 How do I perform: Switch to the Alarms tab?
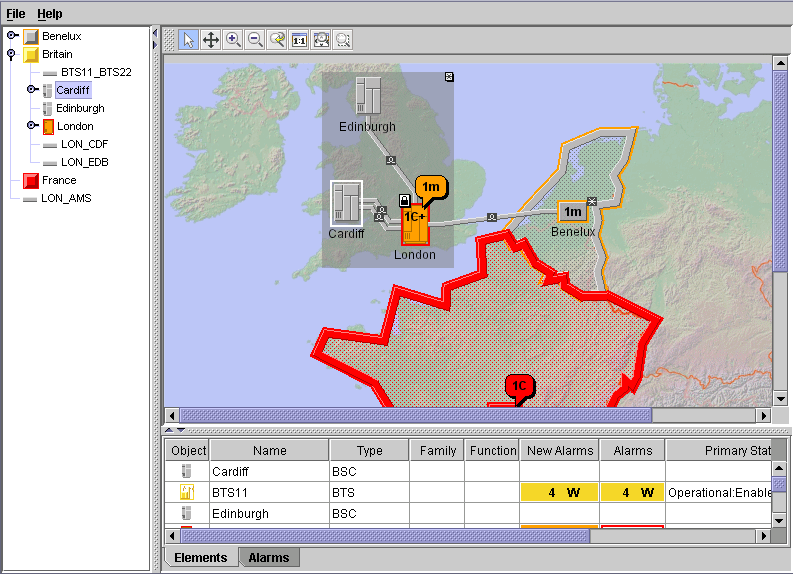pyautogui.click(x=268, y=558)
